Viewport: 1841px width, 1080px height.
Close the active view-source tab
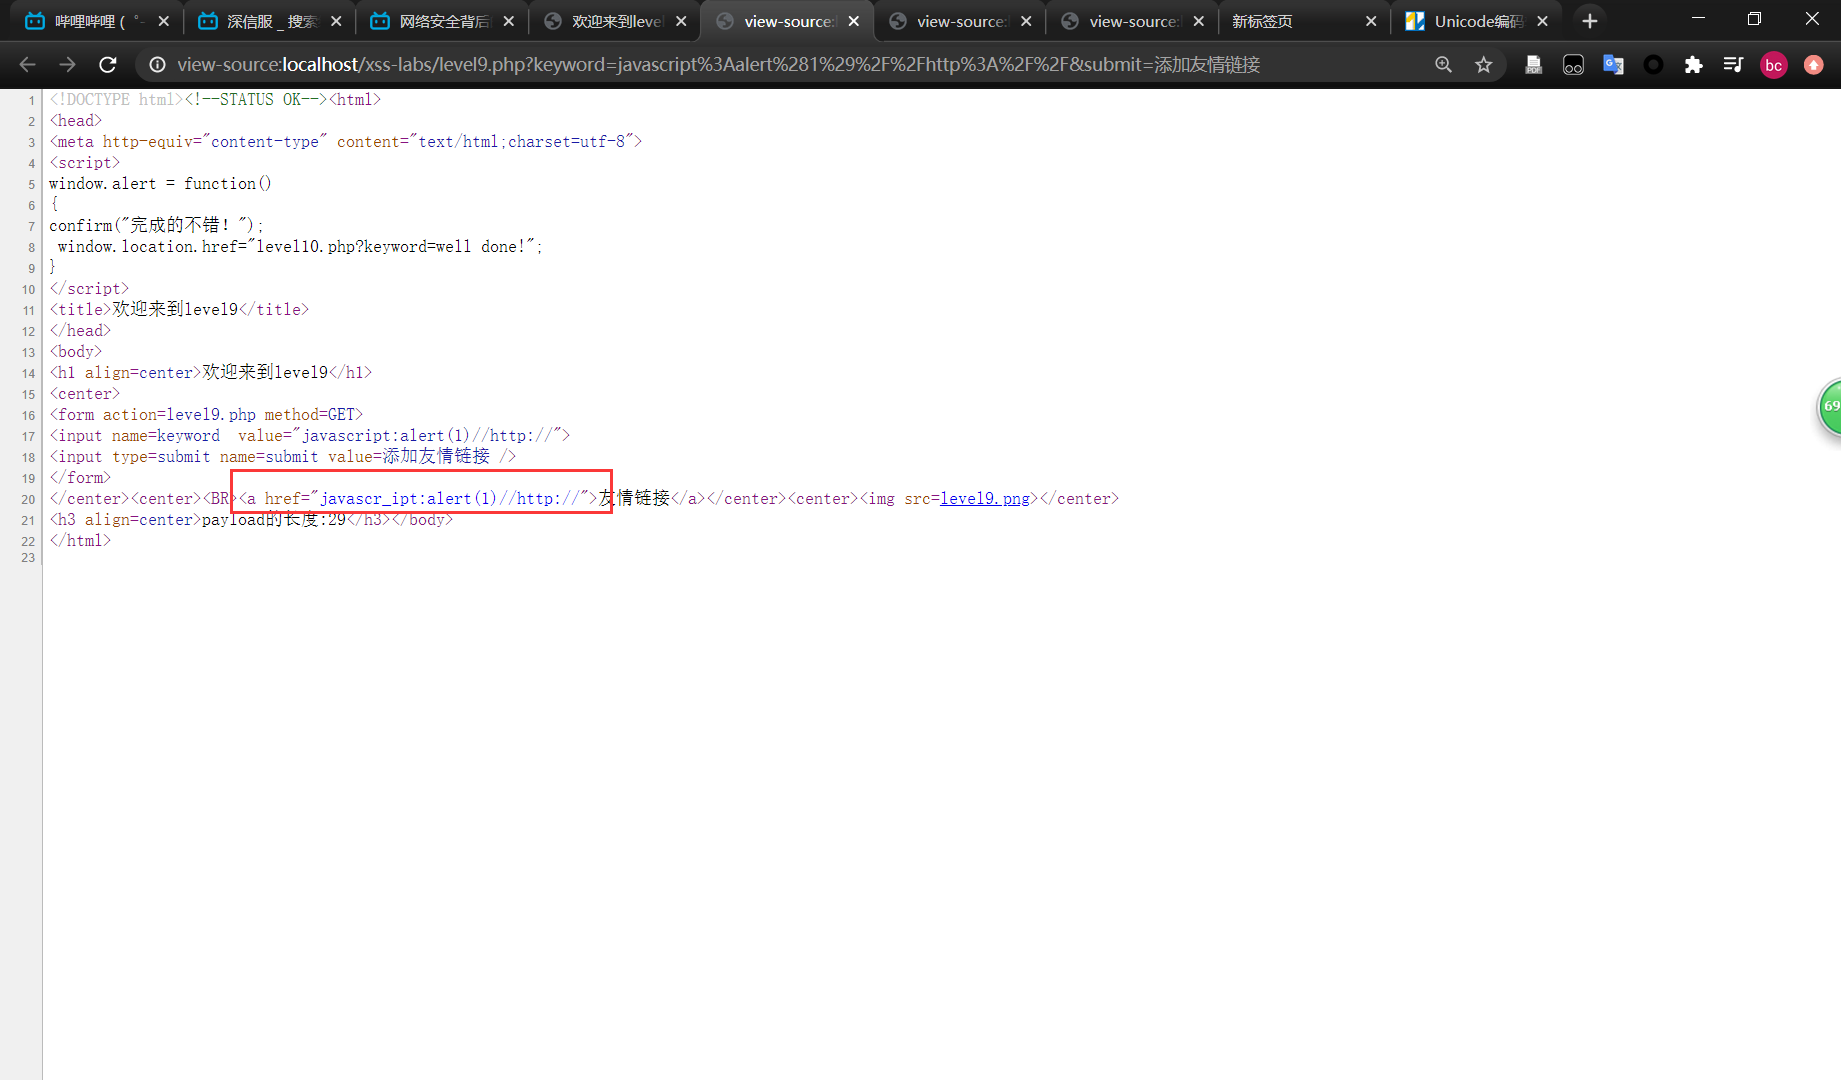854,21
